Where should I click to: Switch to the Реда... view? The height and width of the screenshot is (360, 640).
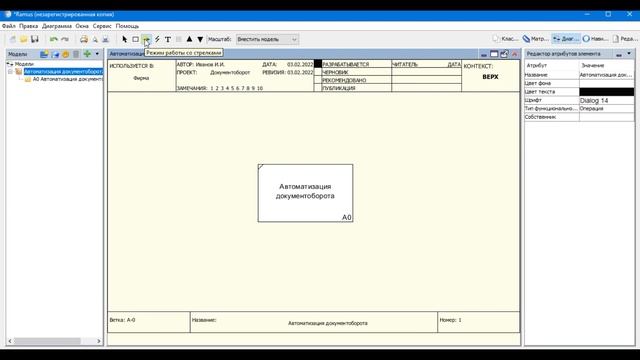(x=625, y=39)
